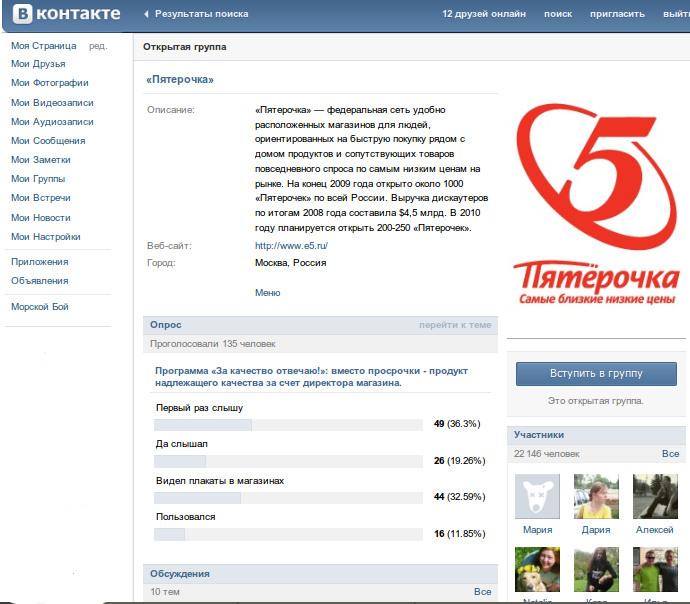Open the girl-with-dog member photo
The image size is (690, 604).
pyautogui.click(x=537, y=569)
